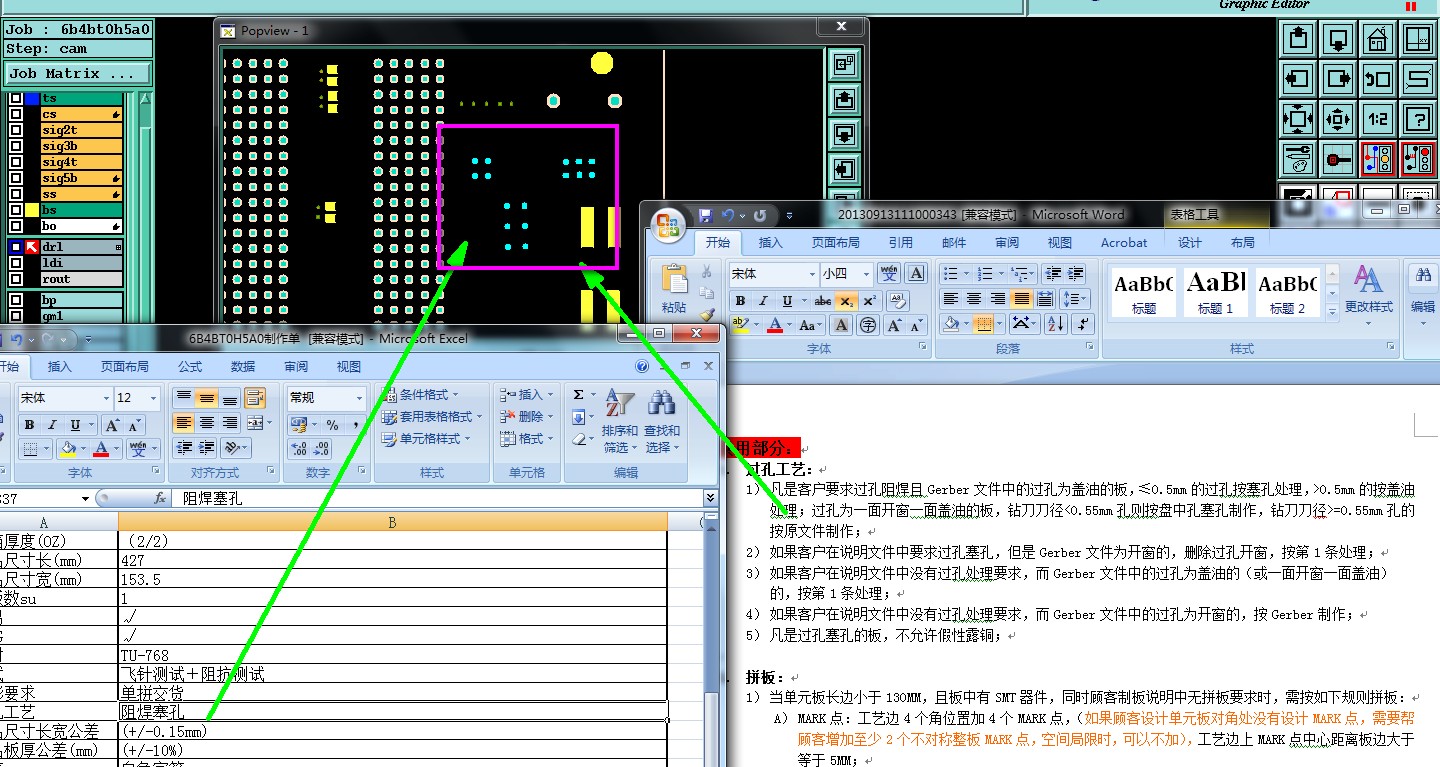Select the bo layer row
The width and height of the screenshot is (1440, 767).
pyautogui.click(x=81, y=226)
